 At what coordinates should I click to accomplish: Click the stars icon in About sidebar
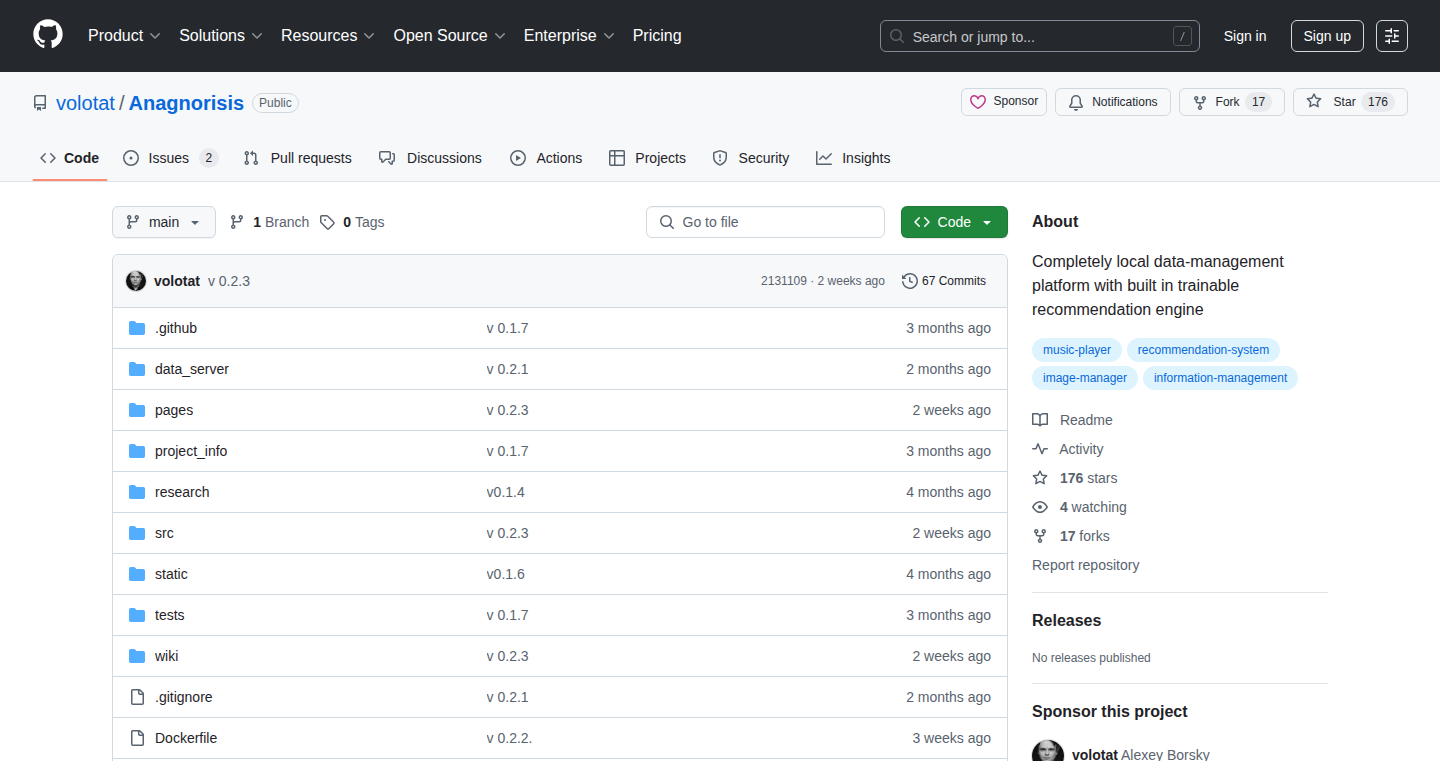tap(1040, 478)
